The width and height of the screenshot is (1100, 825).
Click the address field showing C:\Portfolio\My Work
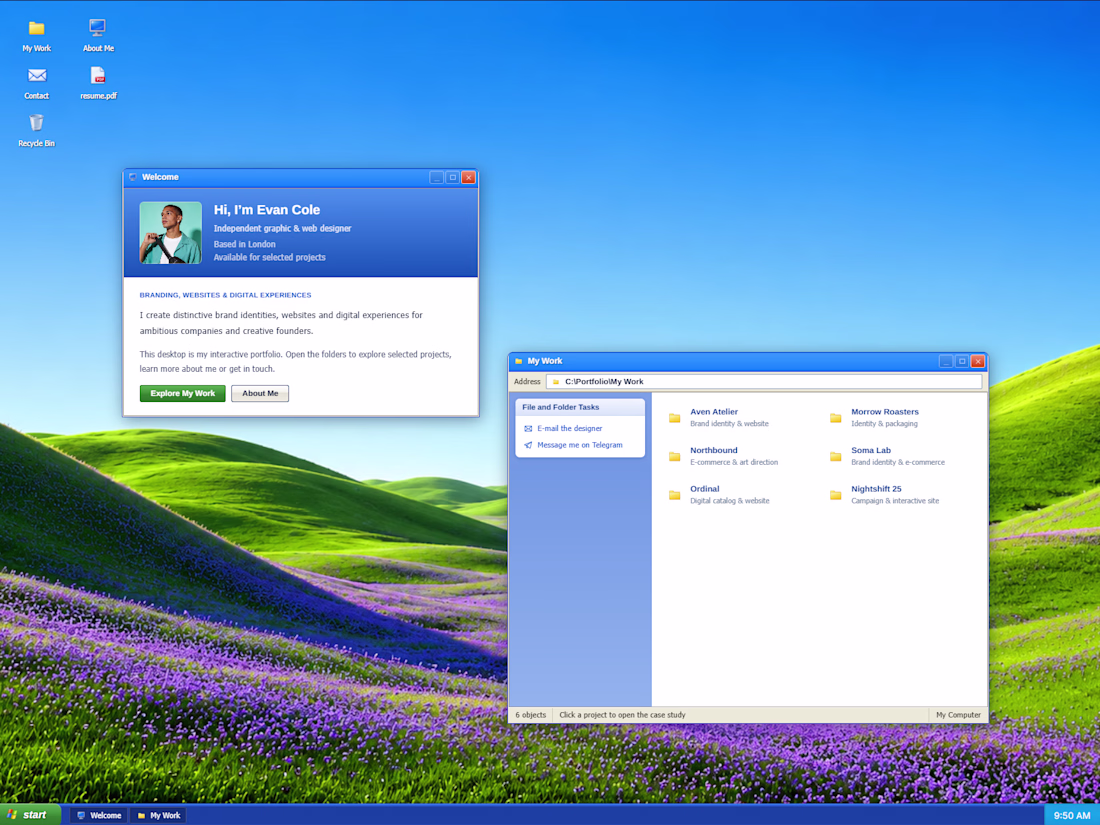click(764, 382)
